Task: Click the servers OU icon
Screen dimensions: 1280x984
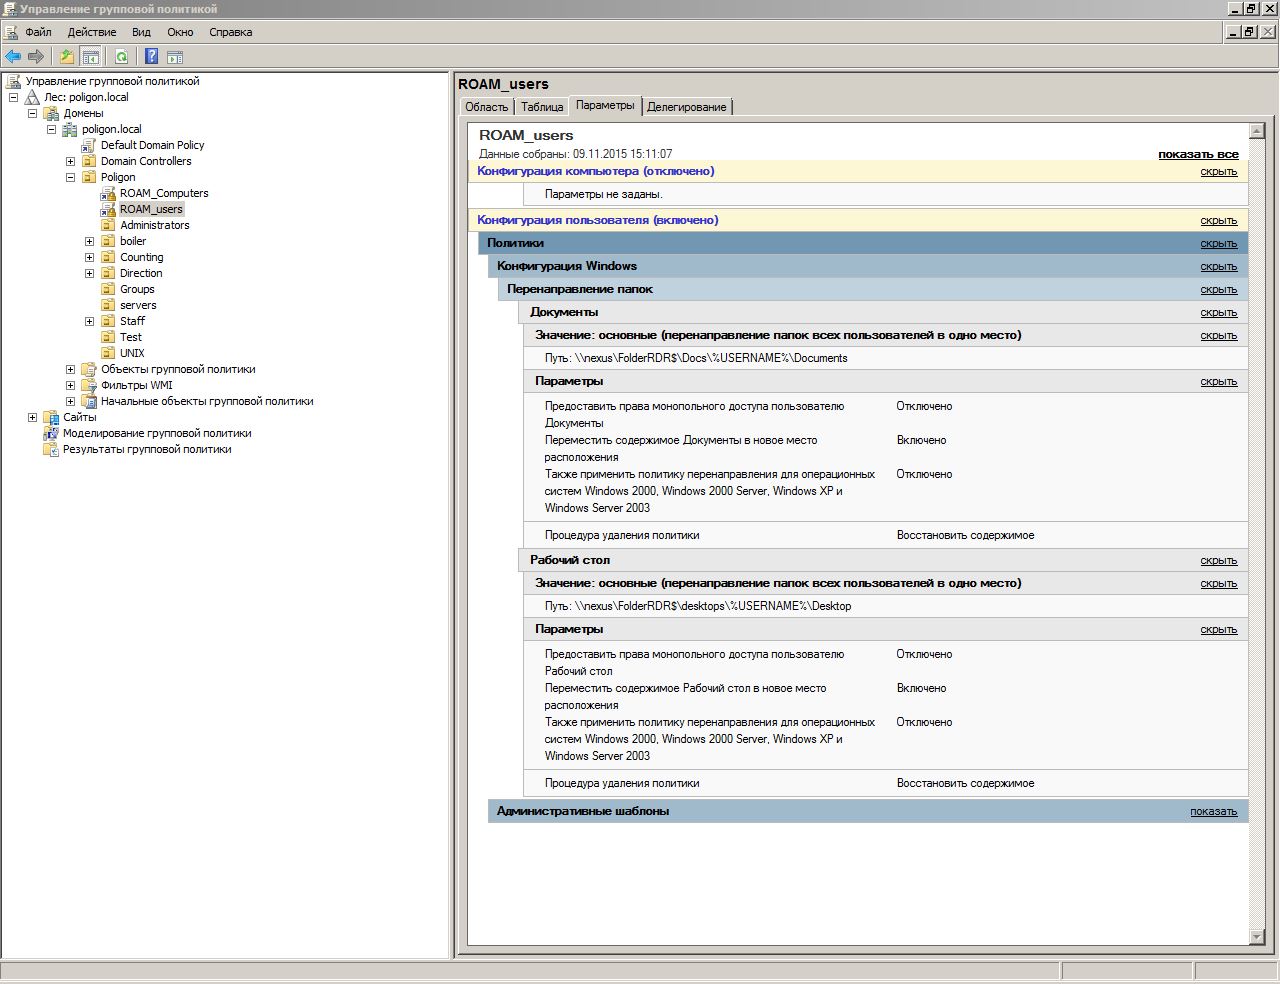Action: pyautogui.click(x=108, y=305)
